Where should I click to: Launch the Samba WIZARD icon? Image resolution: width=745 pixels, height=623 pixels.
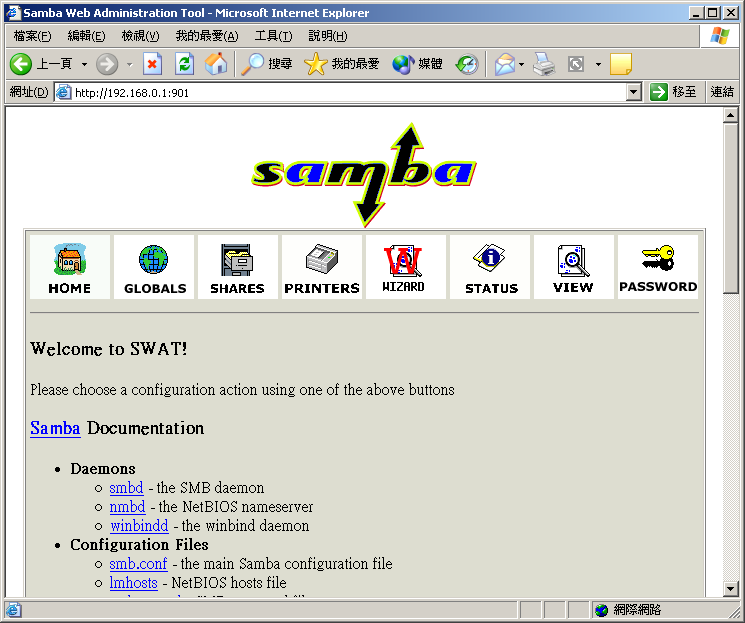(404, 267)
